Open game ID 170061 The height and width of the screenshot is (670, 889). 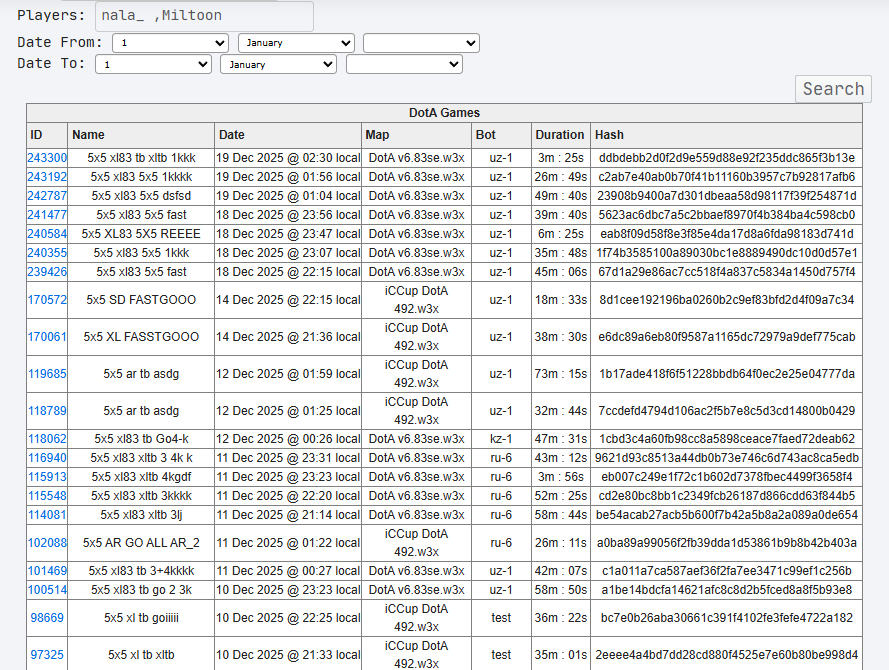point(47,337)
